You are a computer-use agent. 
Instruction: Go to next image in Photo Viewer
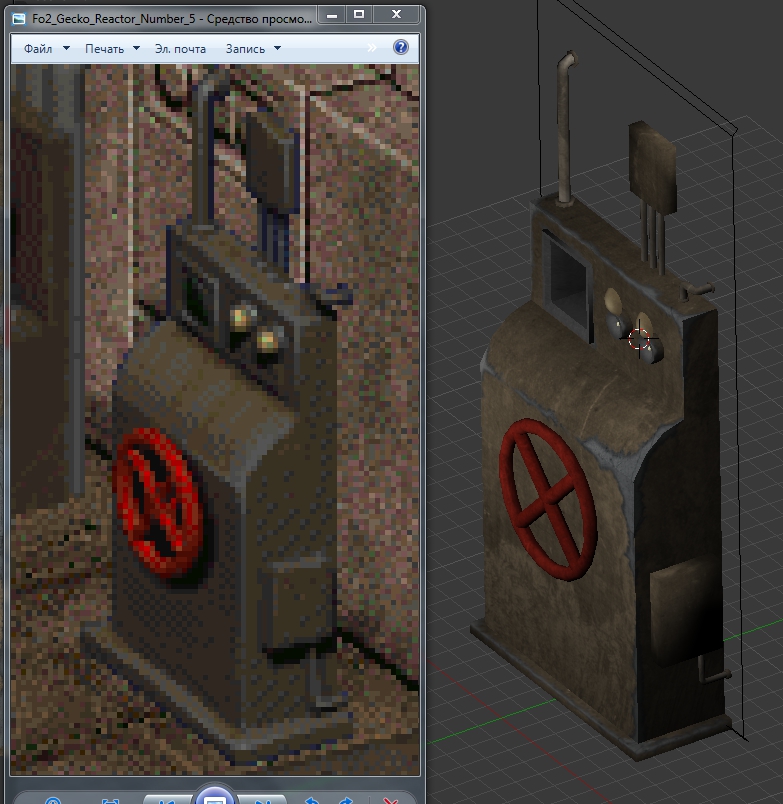(263, 800)
